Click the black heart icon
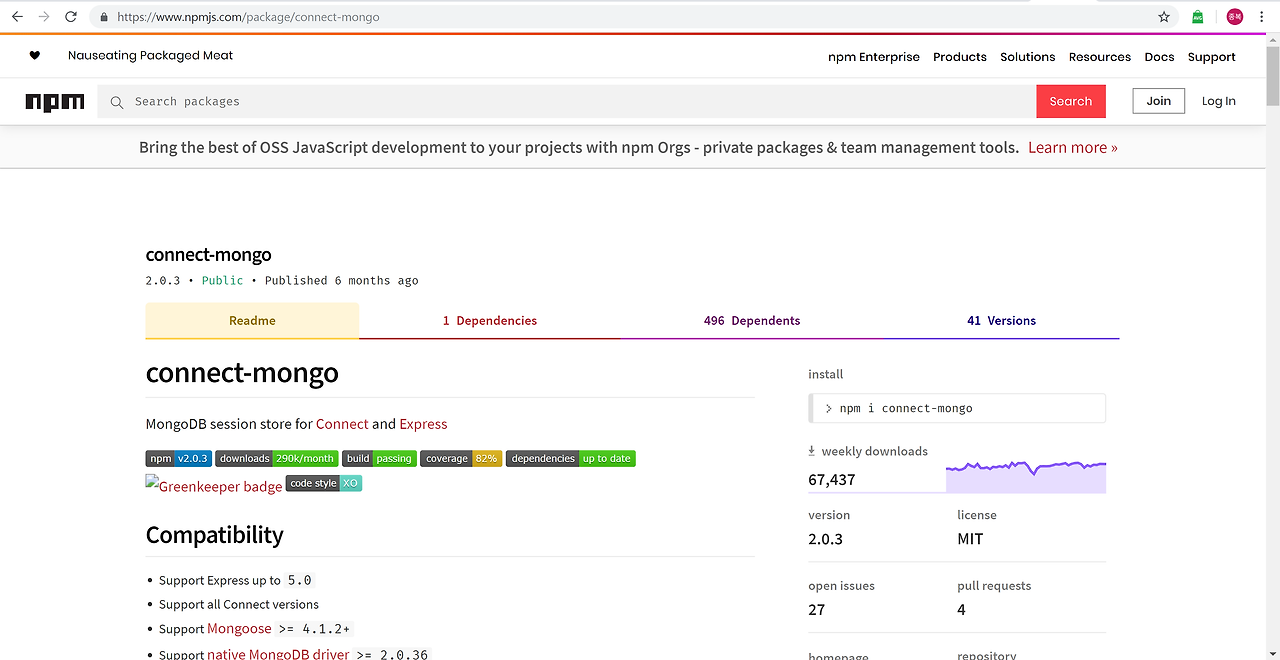 point(35,56)
